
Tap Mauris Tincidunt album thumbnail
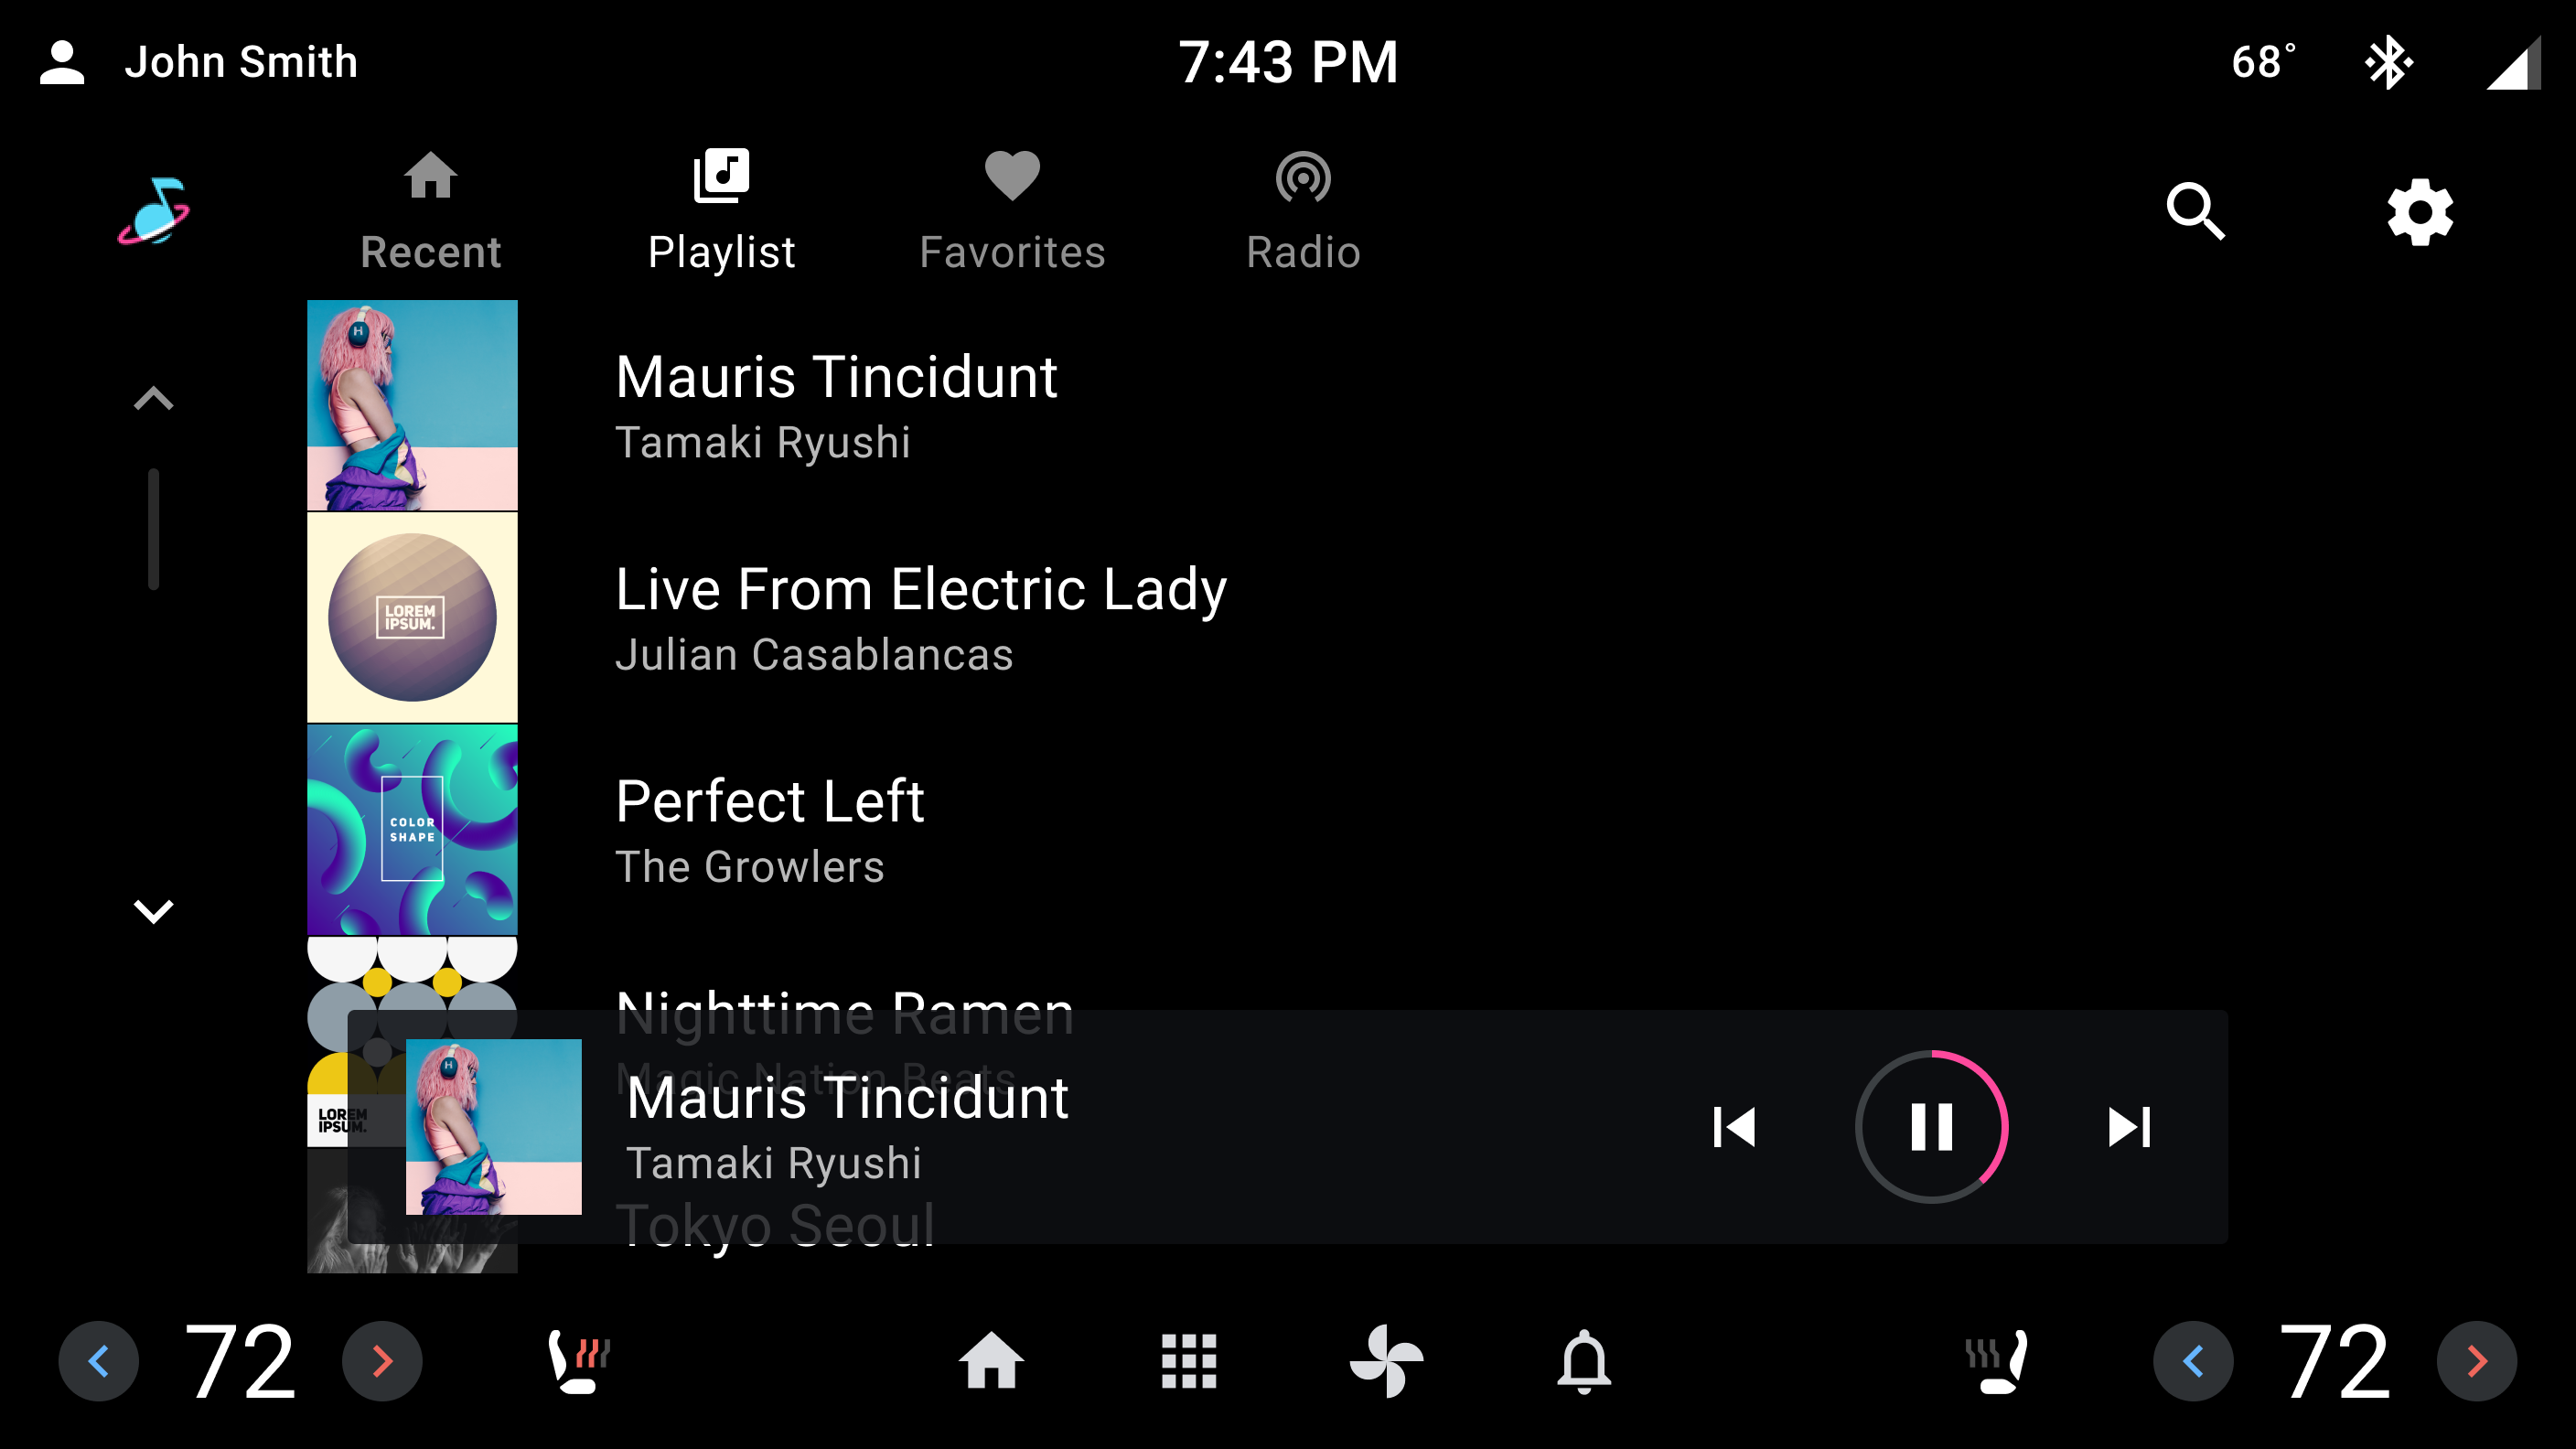[x=411, y=405]
